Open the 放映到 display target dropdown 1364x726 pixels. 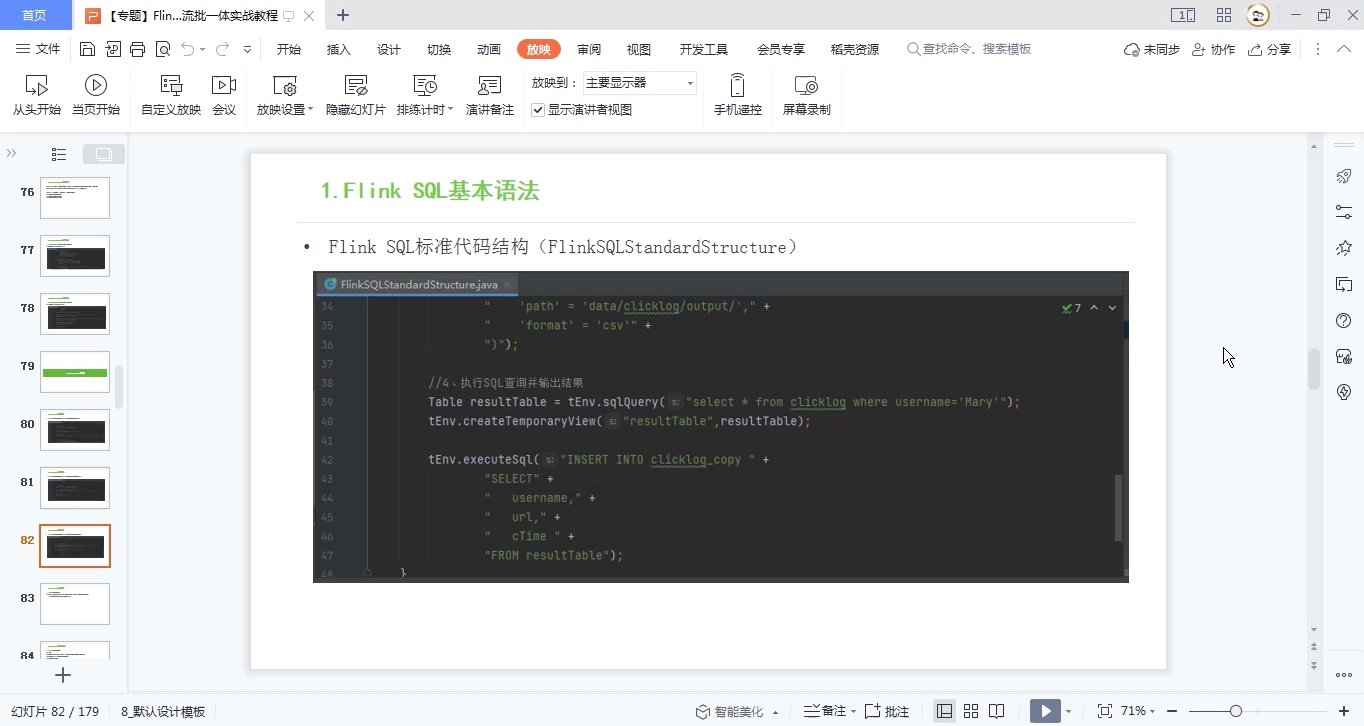[x=691, y=83]
